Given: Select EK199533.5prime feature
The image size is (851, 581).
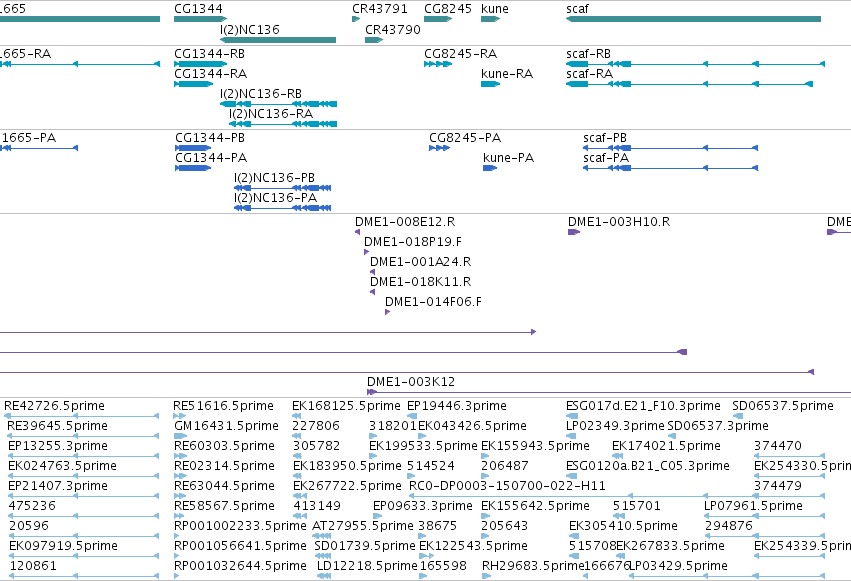Looking at the screenshot, I should click(x=373, y=456).
